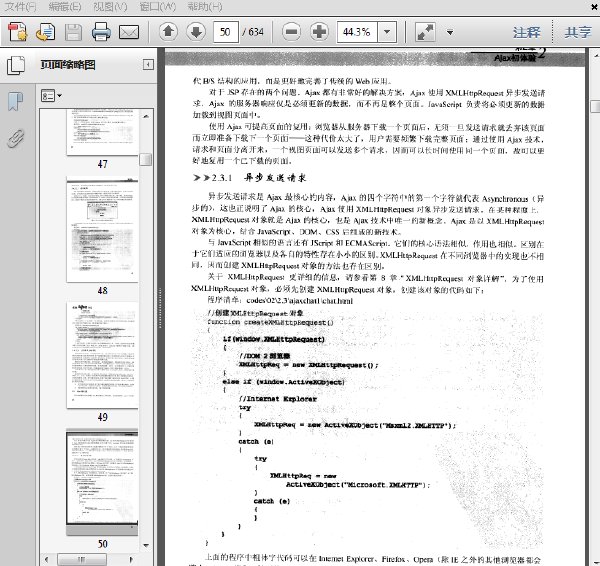Click the code line 'catch (e)' after Msxml2

pos(256,442)
